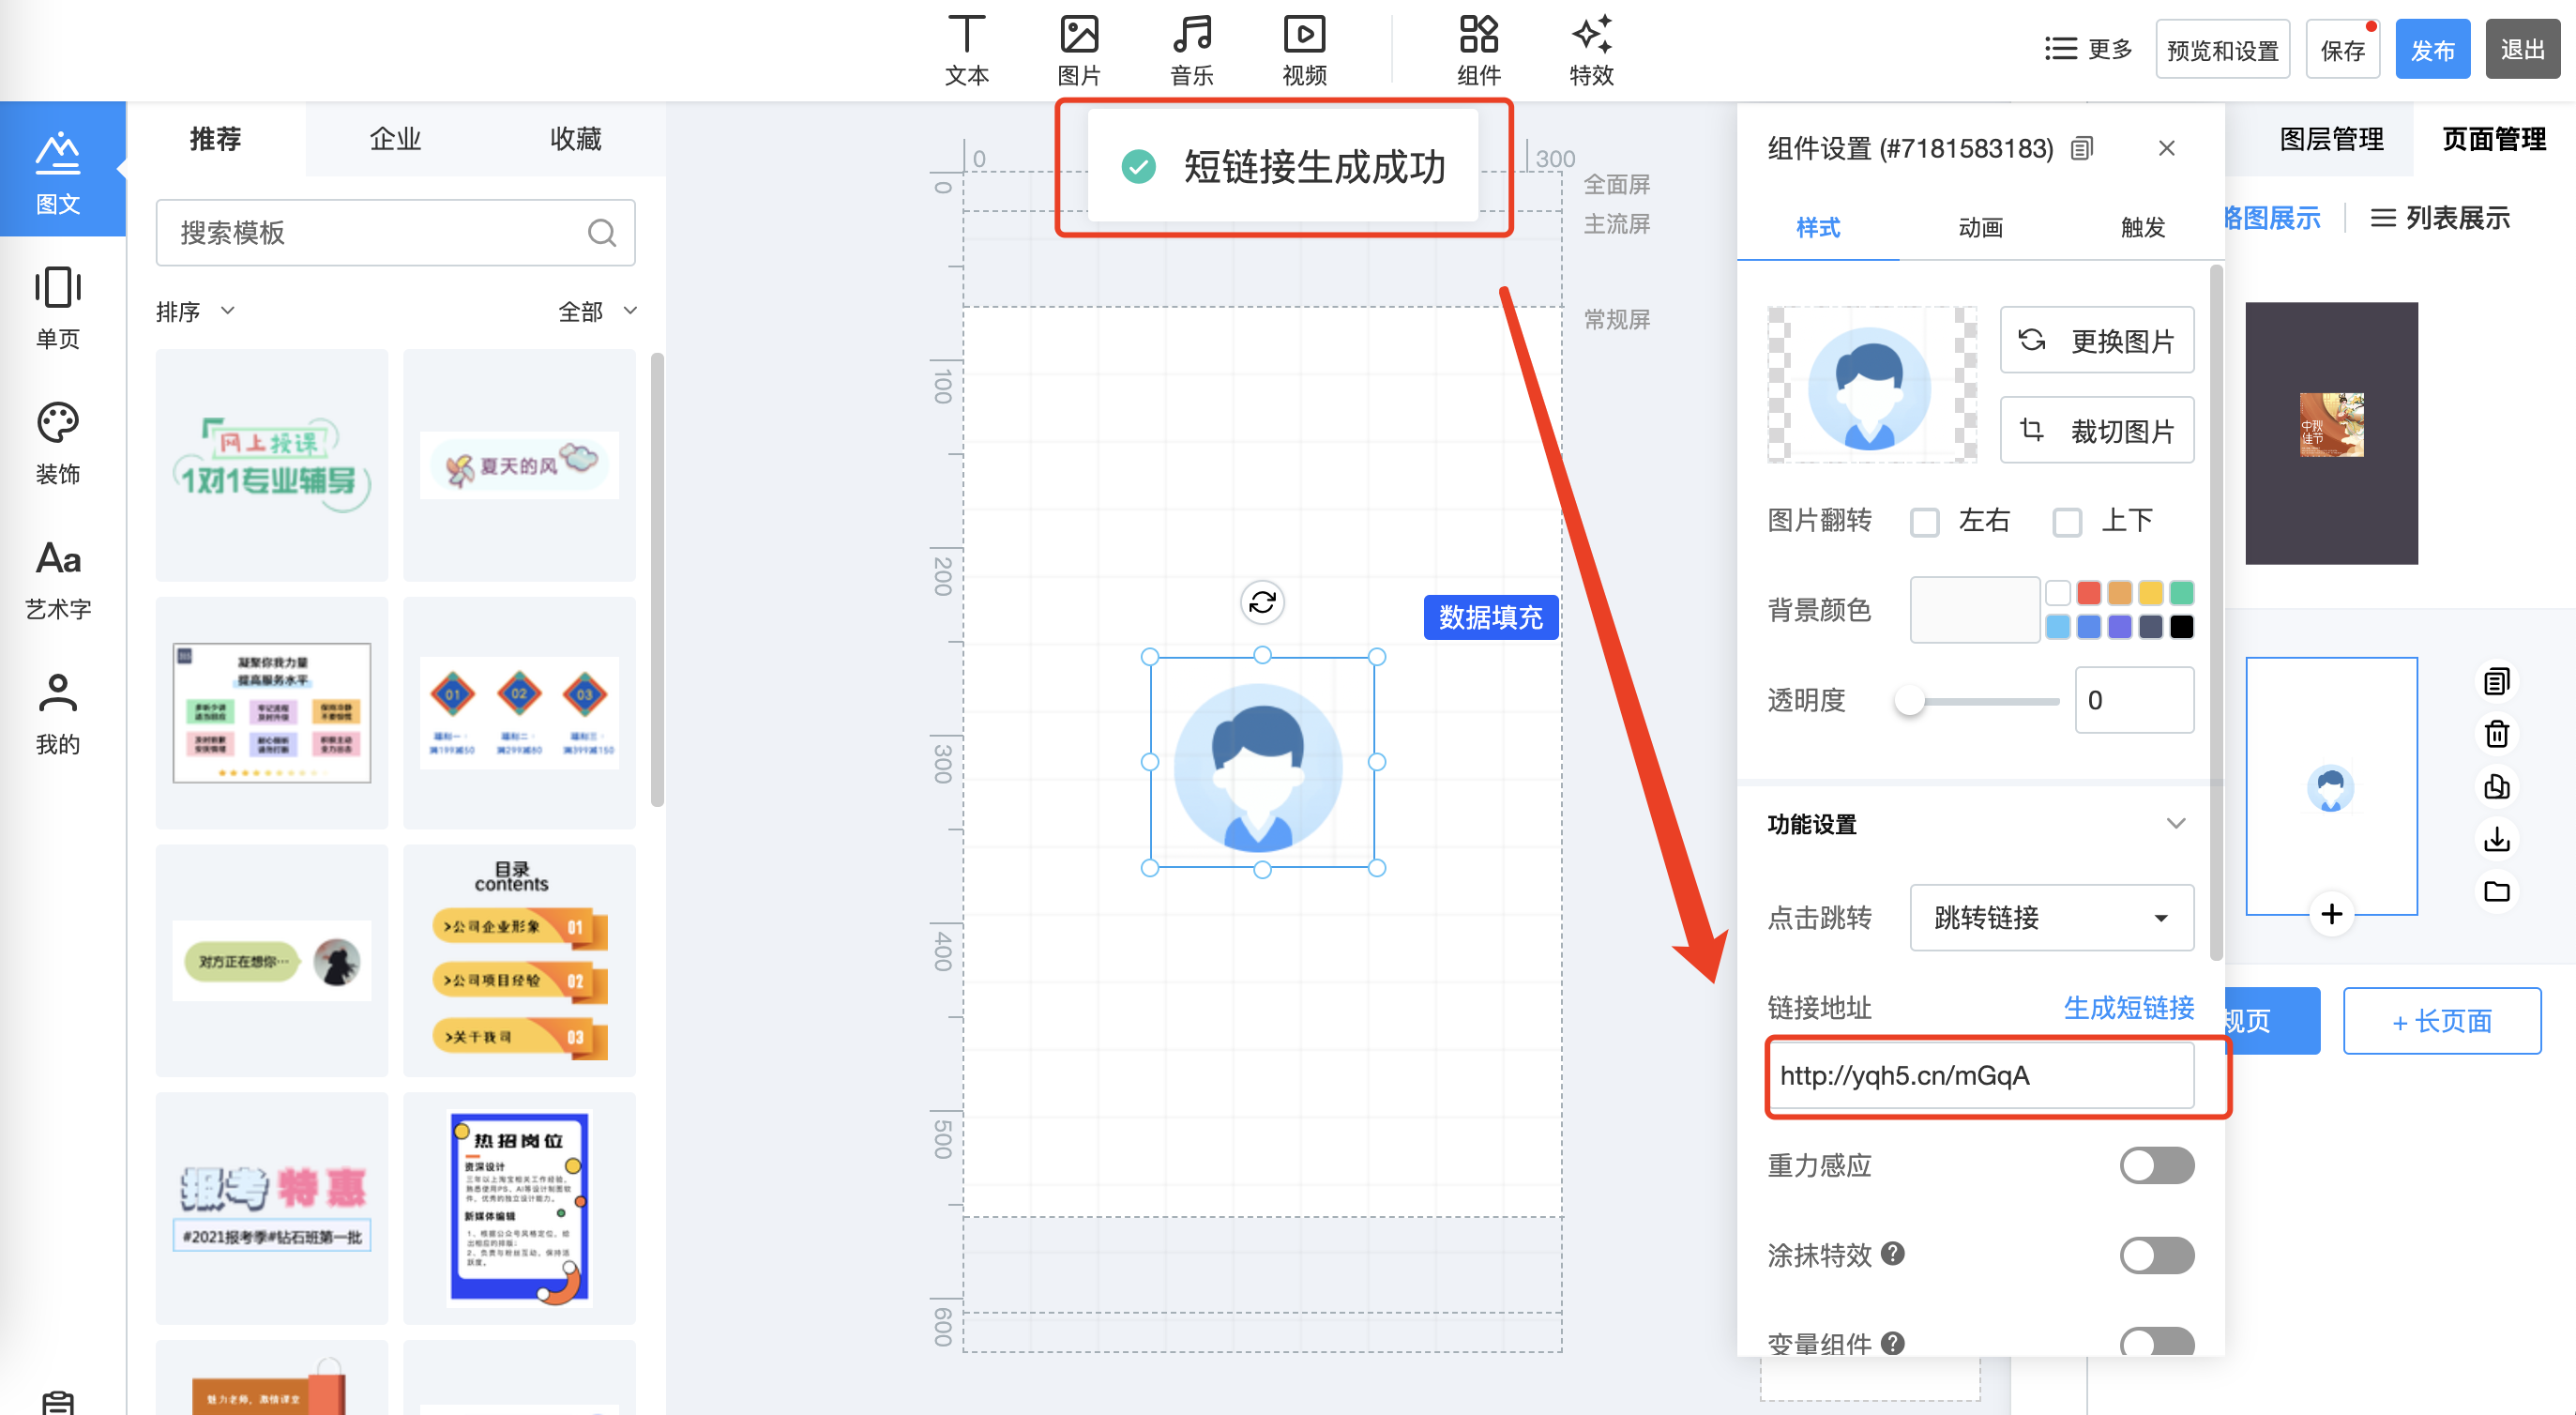Select the 装饰 decoration sidebar icon
The width and height of the screenshot is (2576, 1415).
58,441
